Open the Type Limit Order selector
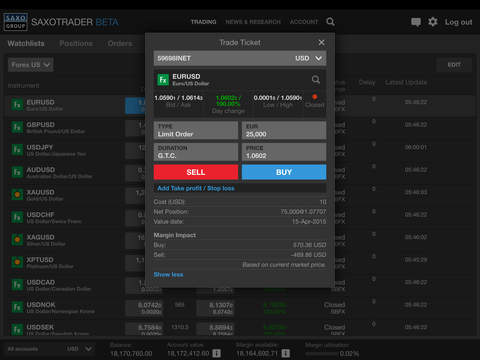Image resolution: width=480 pixels, height=360 pixels. coord(196,130)
